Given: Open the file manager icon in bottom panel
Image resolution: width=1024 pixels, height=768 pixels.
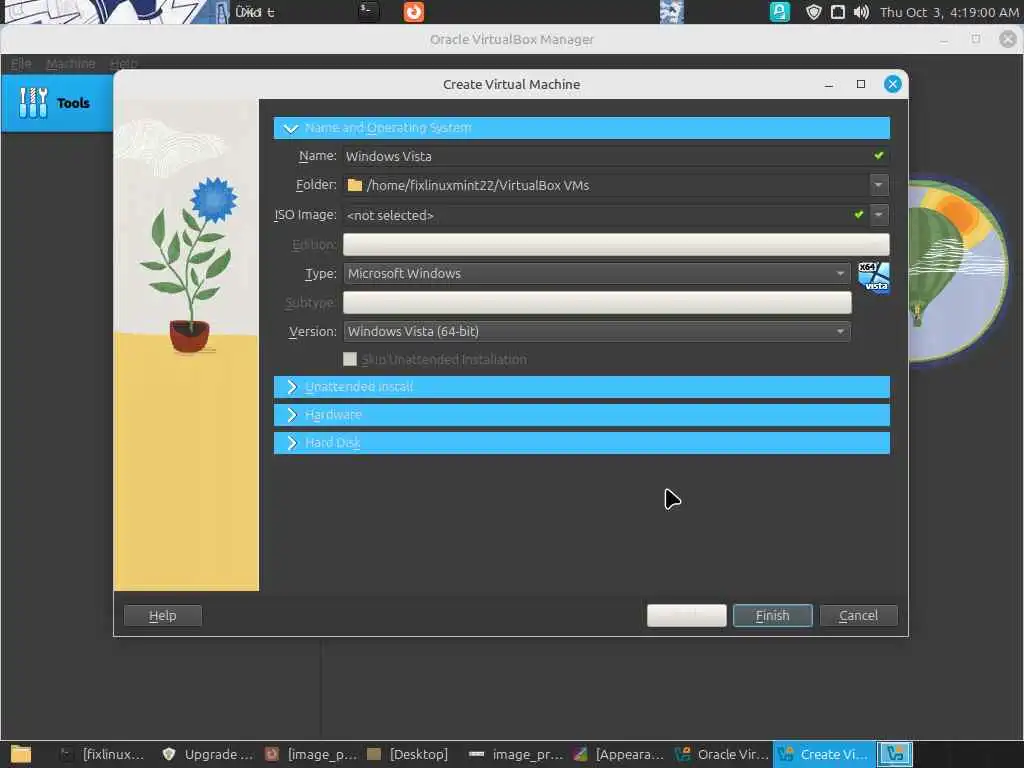Looking at the screenshot, I should (20, 754).
